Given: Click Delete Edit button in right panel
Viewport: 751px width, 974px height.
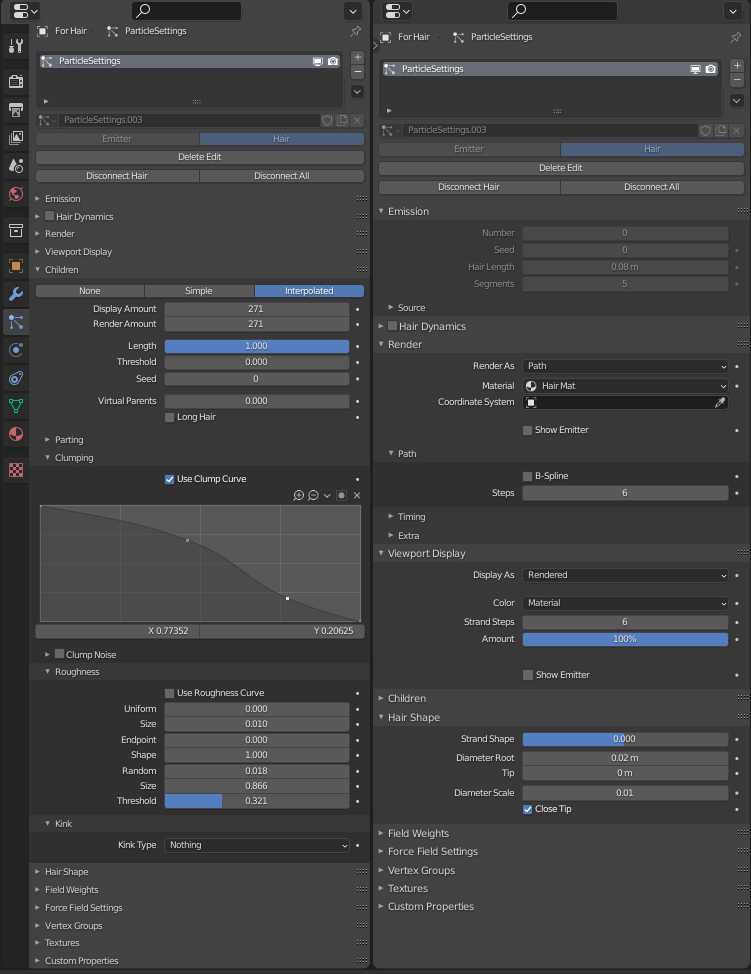Looking at the screenshot, I should (561, 168).
